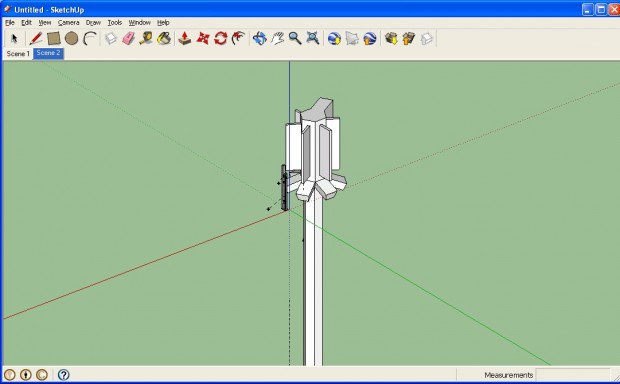Select the Push/Pull tool
Screen dimensions: 620x384
click(x=185, y=38)
